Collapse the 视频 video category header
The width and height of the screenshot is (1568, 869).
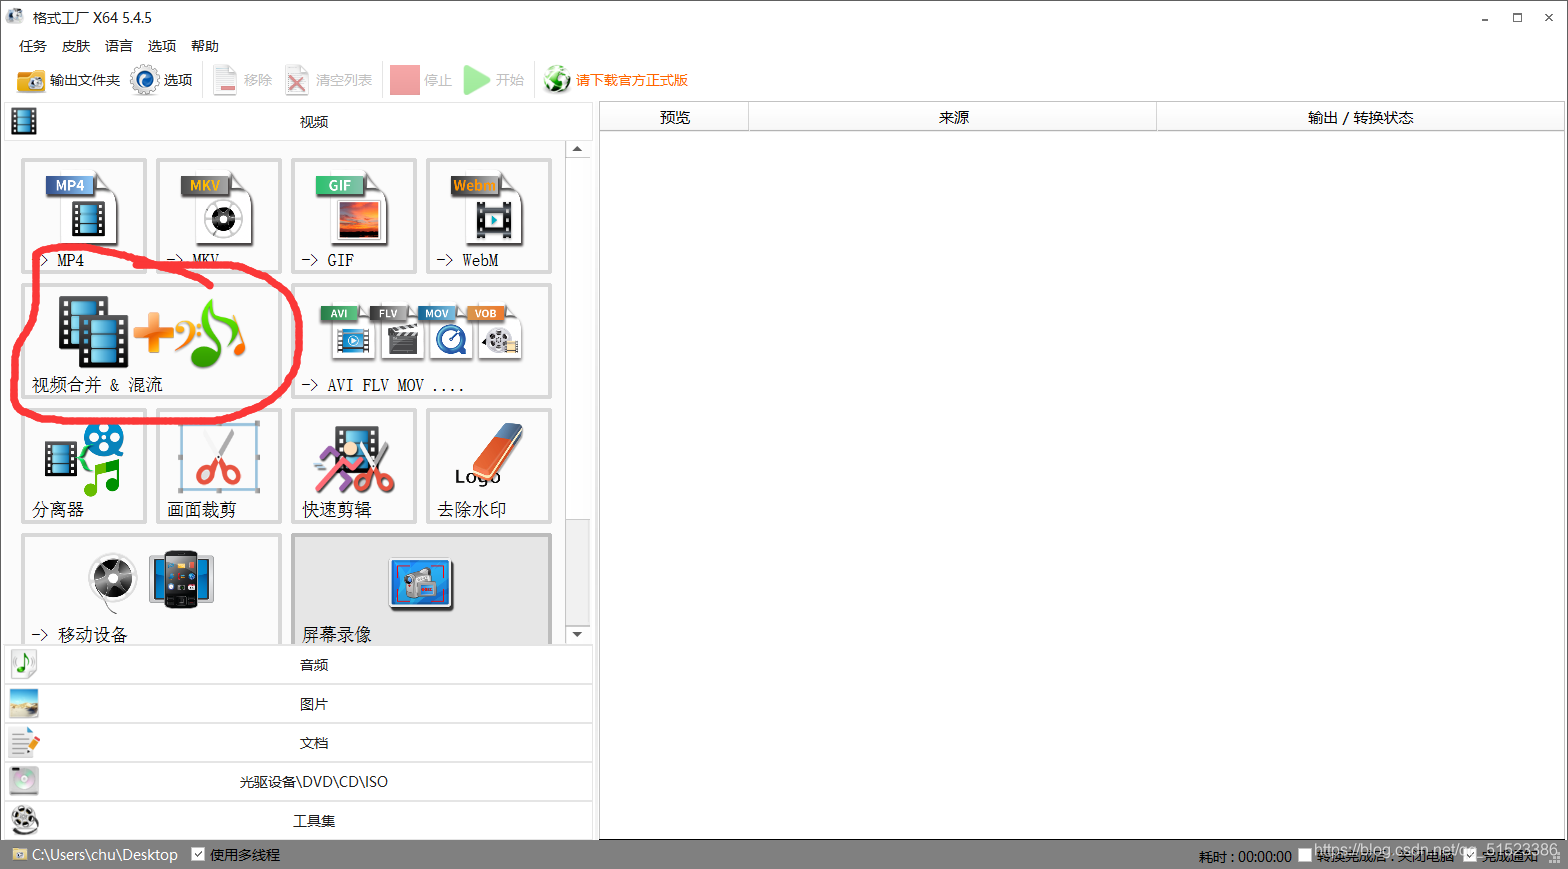coord(299,122)
